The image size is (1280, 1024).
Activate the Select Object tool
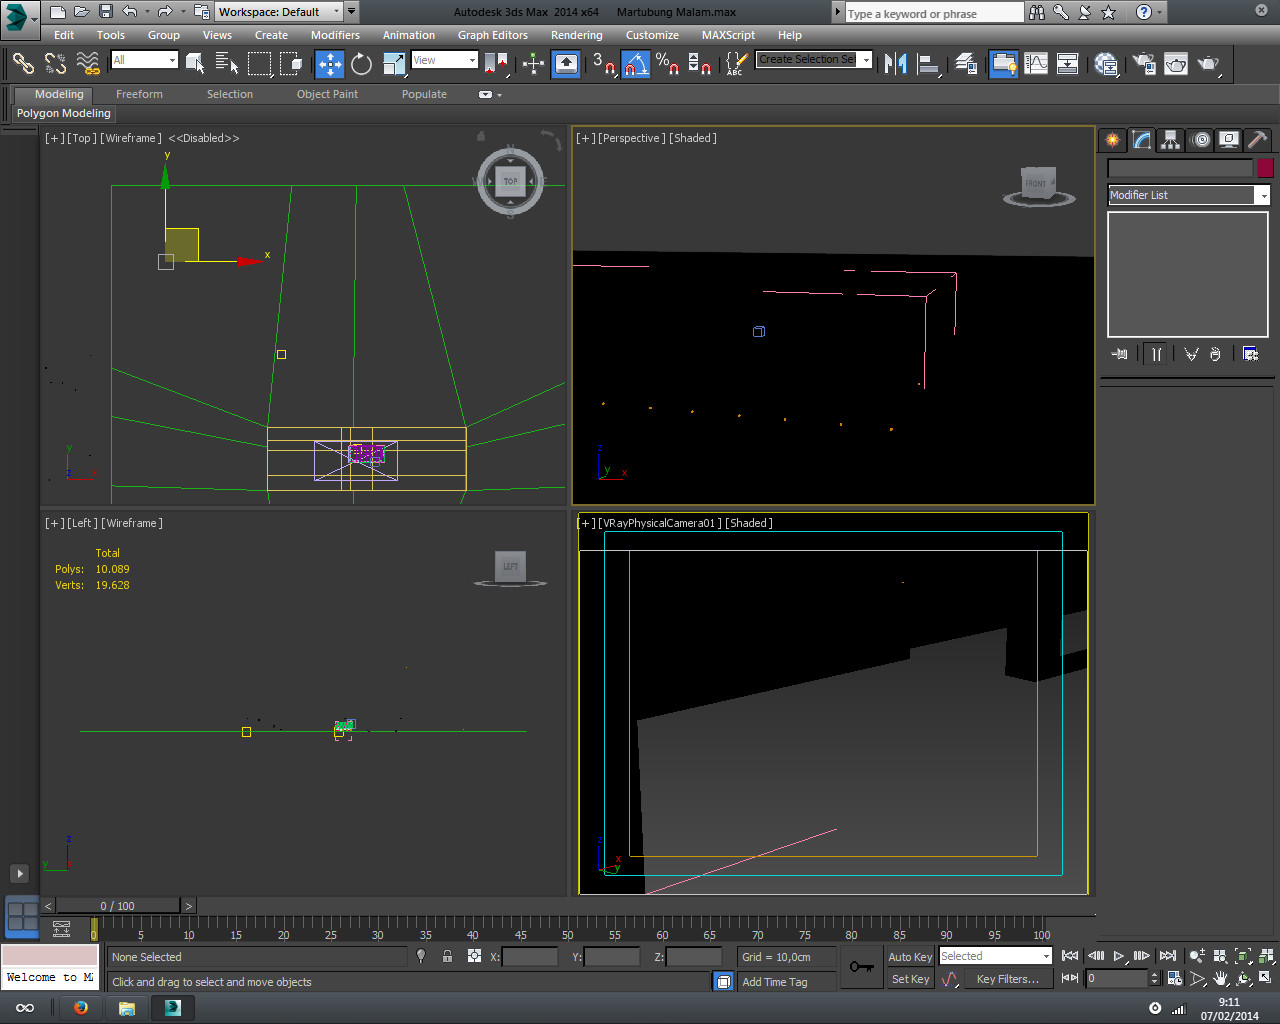tap(195, 64)
